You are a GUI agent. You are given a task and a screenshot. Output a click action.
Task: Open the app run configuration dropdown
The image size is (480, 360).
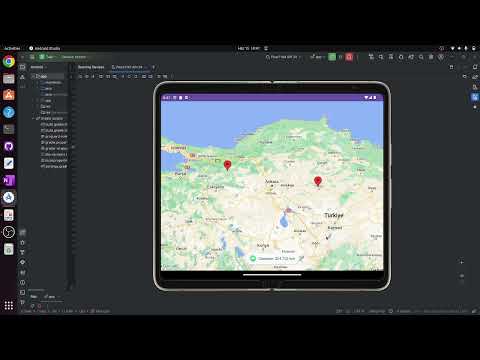(318, 57)
